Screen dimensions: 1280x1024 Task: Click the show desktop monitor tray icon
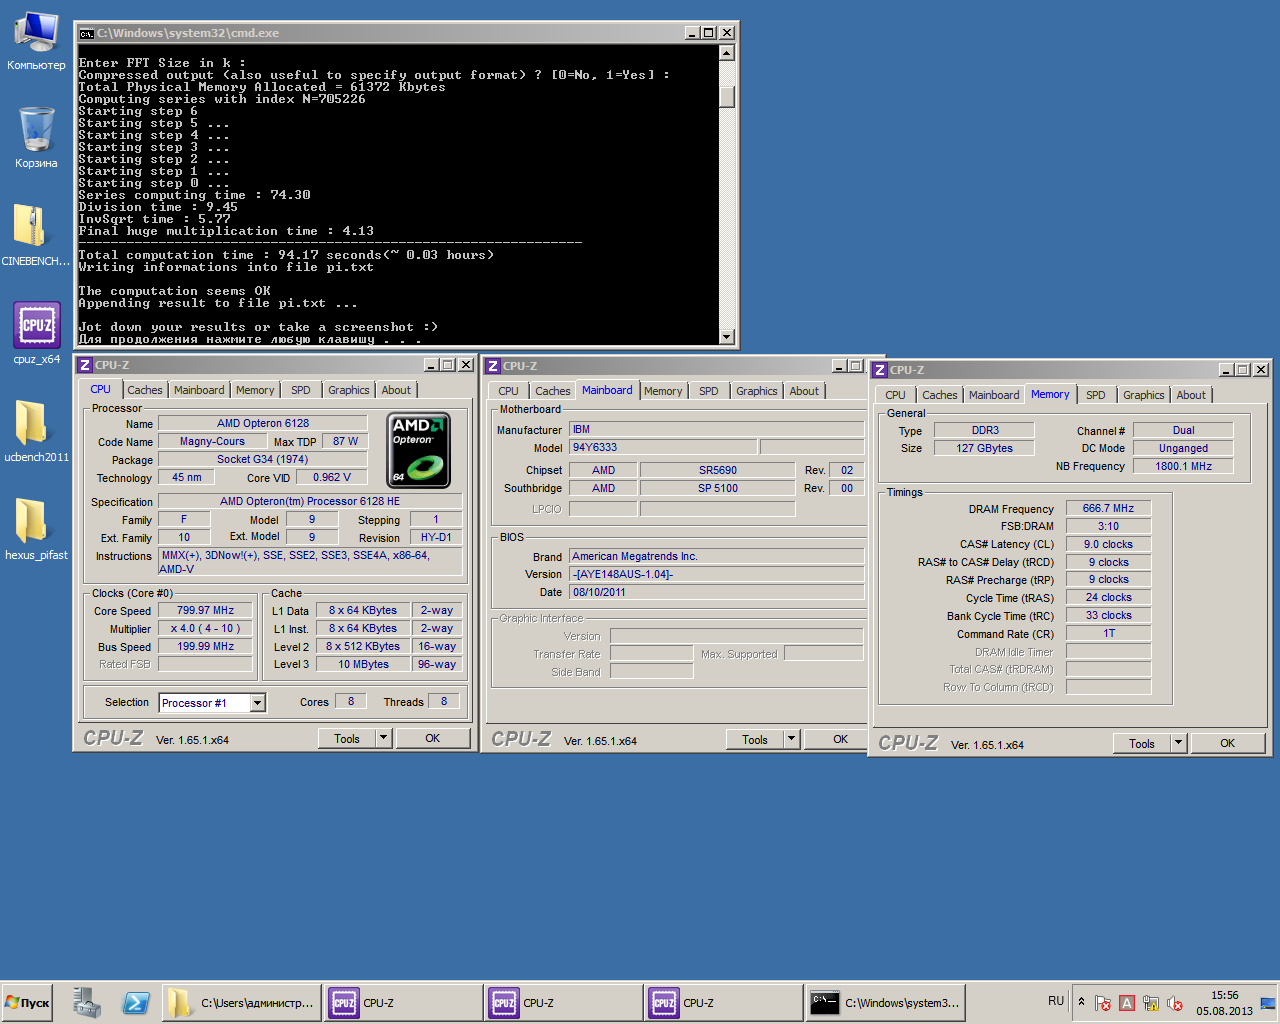1269,1003
